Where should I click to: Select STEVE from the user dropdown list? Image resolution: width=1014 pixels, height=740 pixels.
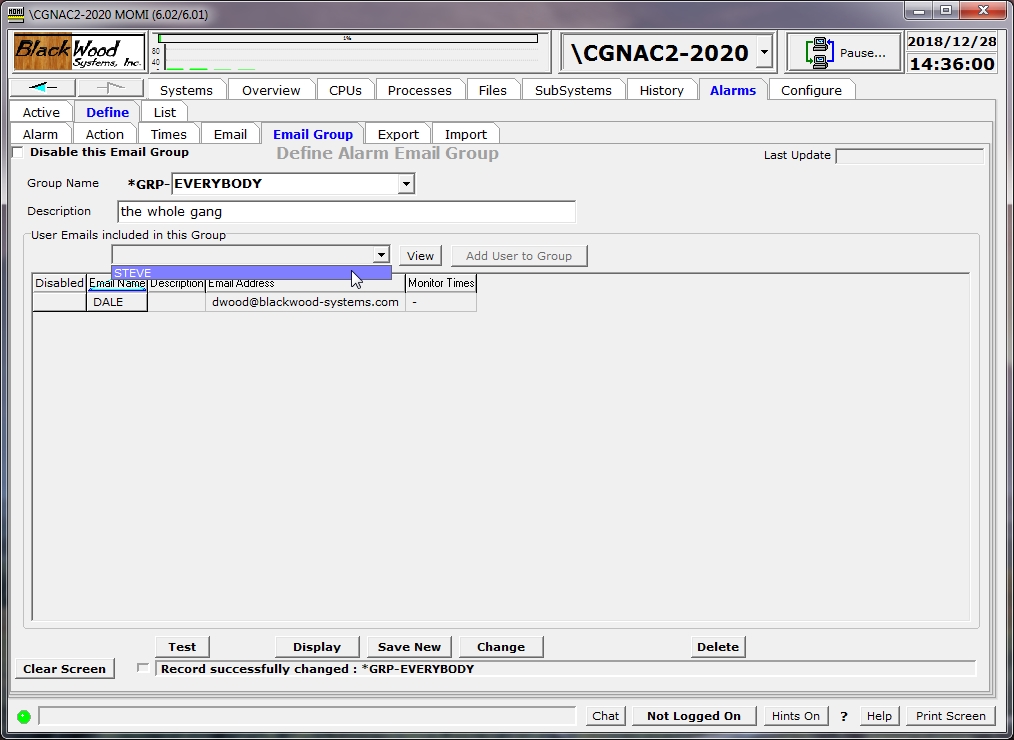pos(230,273)
